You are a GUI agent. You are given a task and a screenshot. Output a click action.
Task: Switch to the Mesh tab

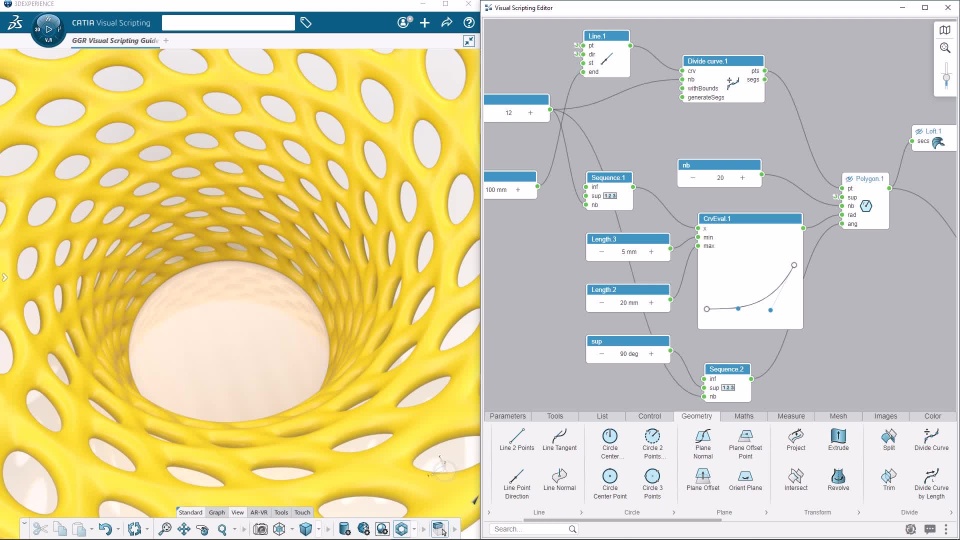[838, 416]
